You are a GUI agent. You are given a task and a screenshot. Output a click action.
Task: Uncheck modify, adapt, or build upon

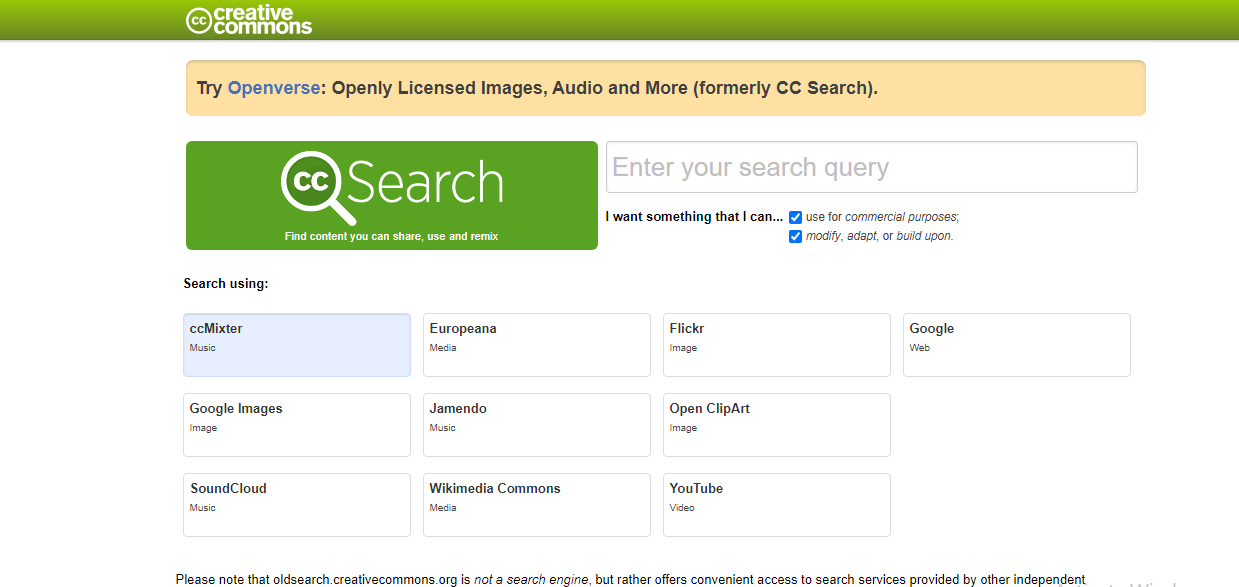point(796,237)
